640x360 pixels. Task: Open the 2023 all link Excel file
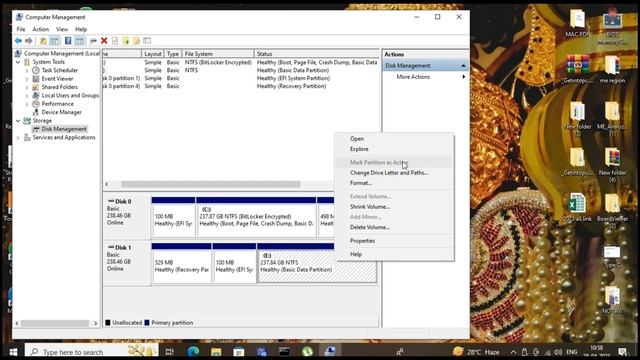[578, 207]
